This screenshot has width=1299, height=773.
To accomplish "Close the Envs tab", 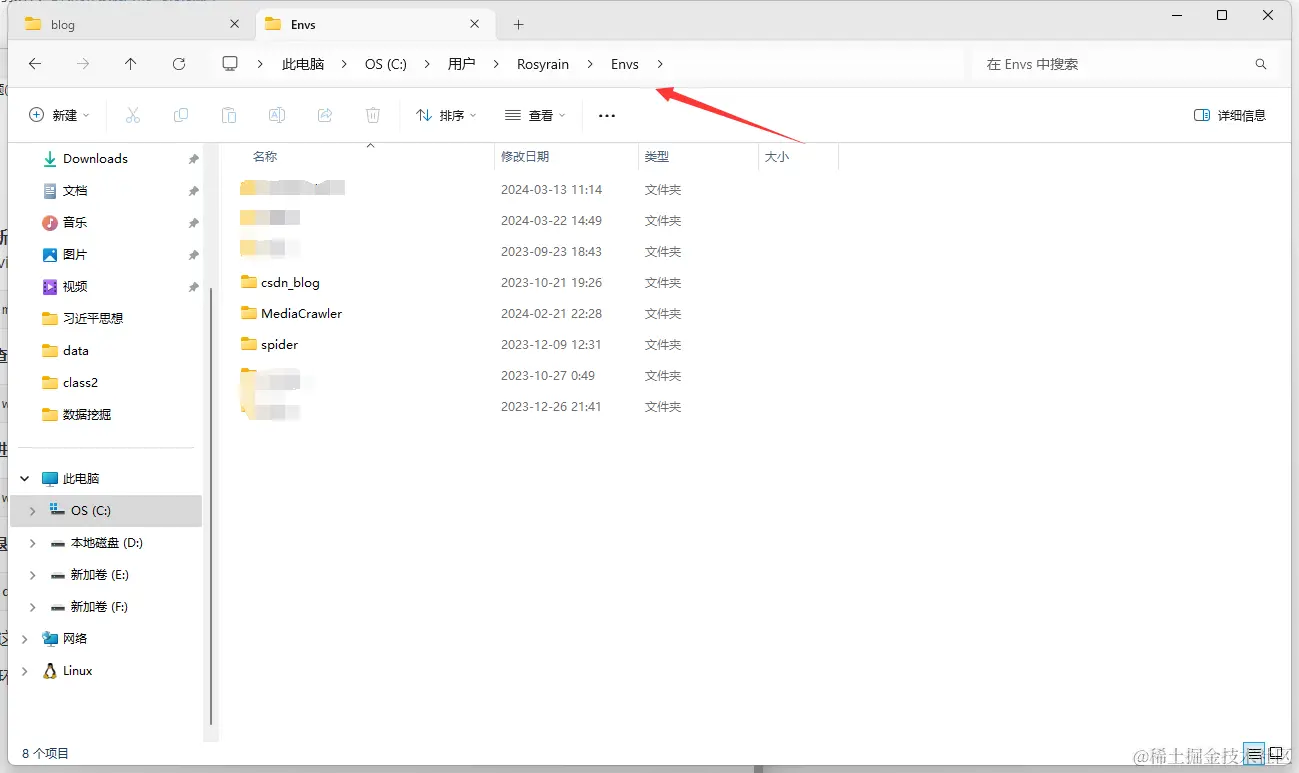I will (x=476, y=24).
